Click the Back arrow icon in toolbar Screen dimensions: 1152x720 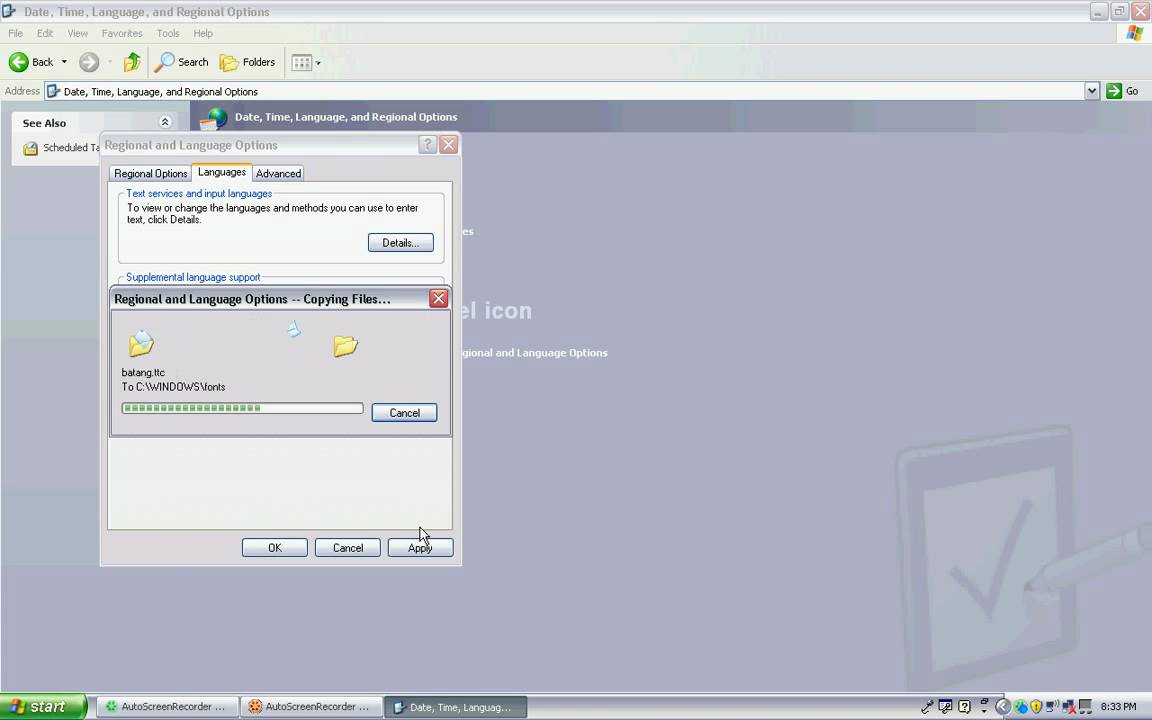coord(18,62)
